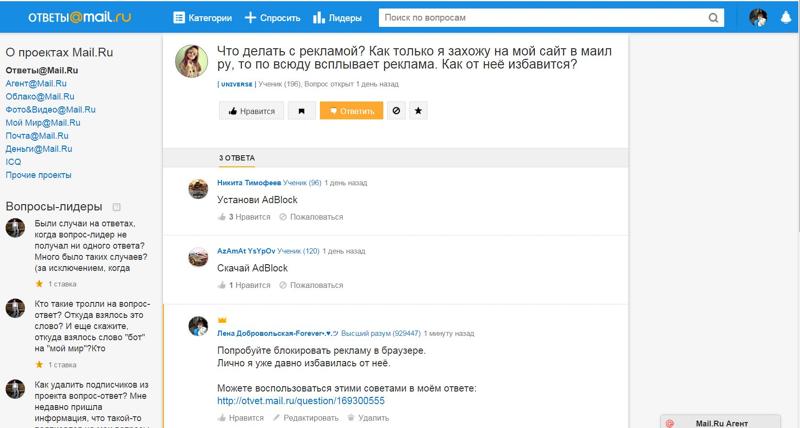
Task: Click the orange Ответить button
Action: [352, 111]
